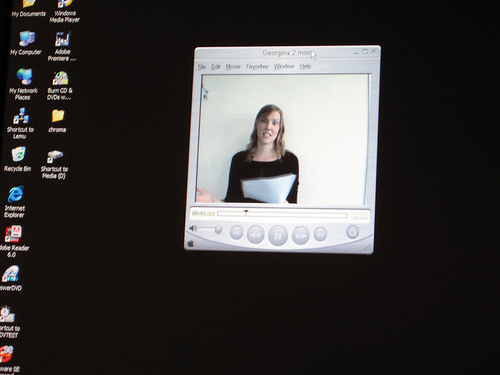
Task: Click the round content guide button
Action: coord(352,232)
